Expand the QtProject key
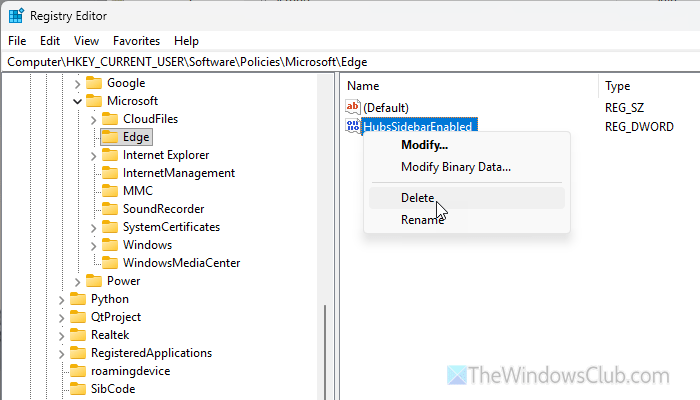This screenshot has height=400, width=700. click(61, 318)
